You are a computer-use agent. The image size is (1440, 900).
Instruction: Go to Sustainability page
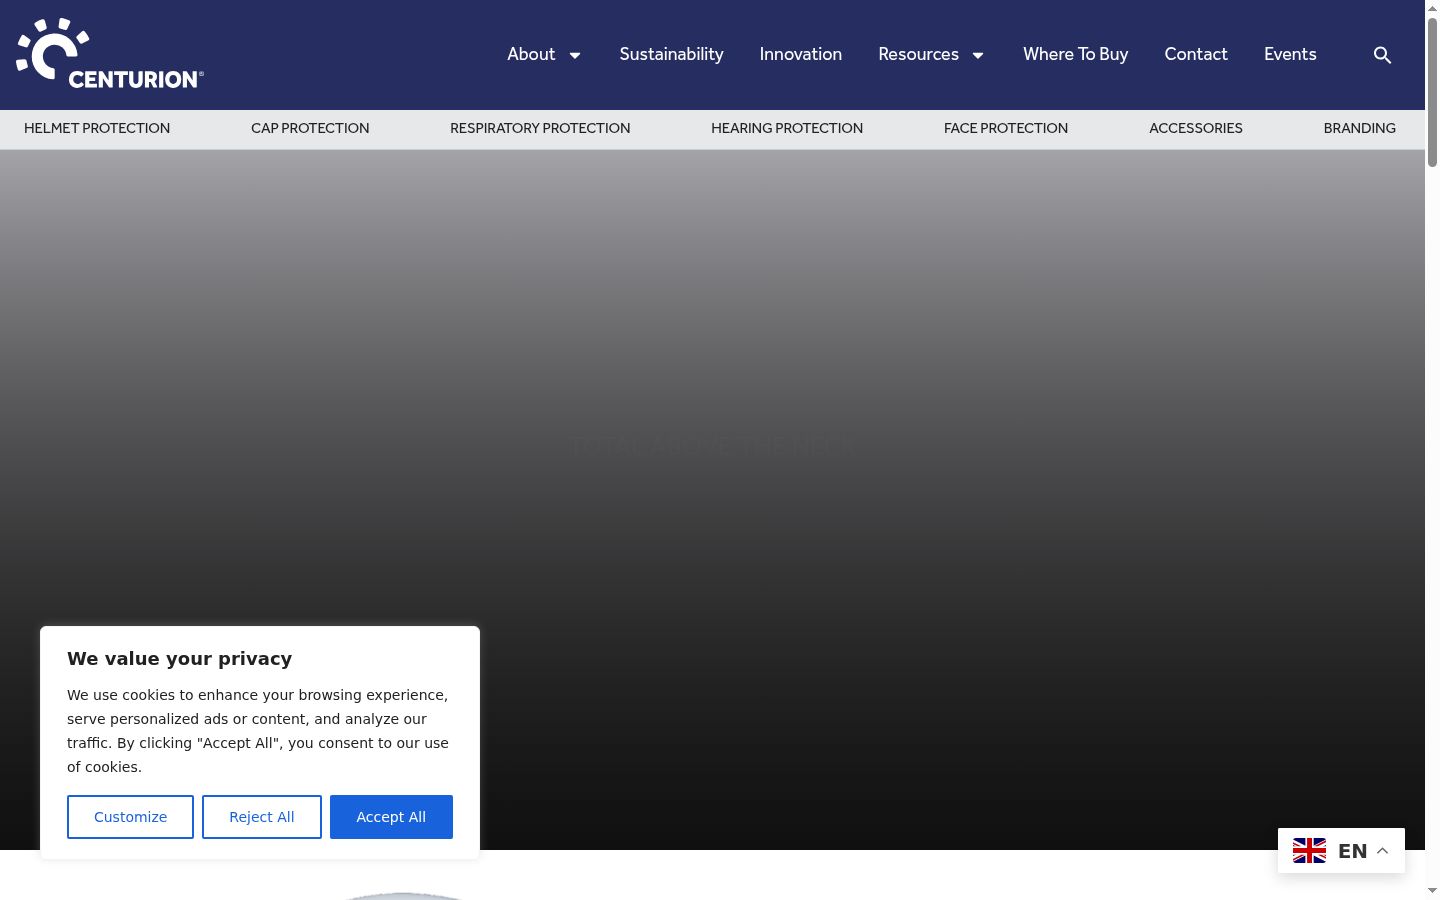tap(671, 54)
